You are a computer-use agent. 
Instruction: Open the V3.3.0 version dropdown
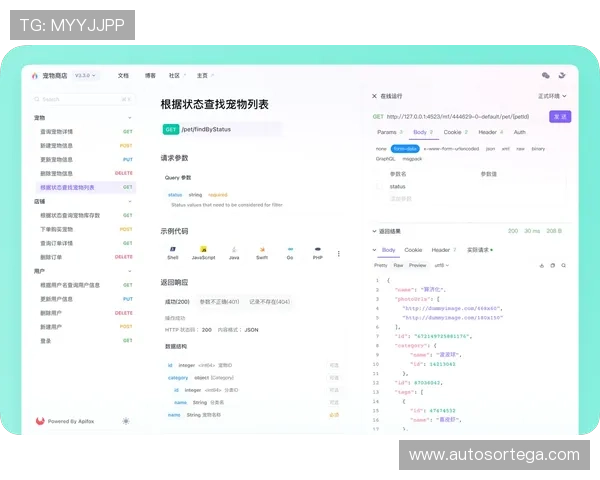click(85, 76)
